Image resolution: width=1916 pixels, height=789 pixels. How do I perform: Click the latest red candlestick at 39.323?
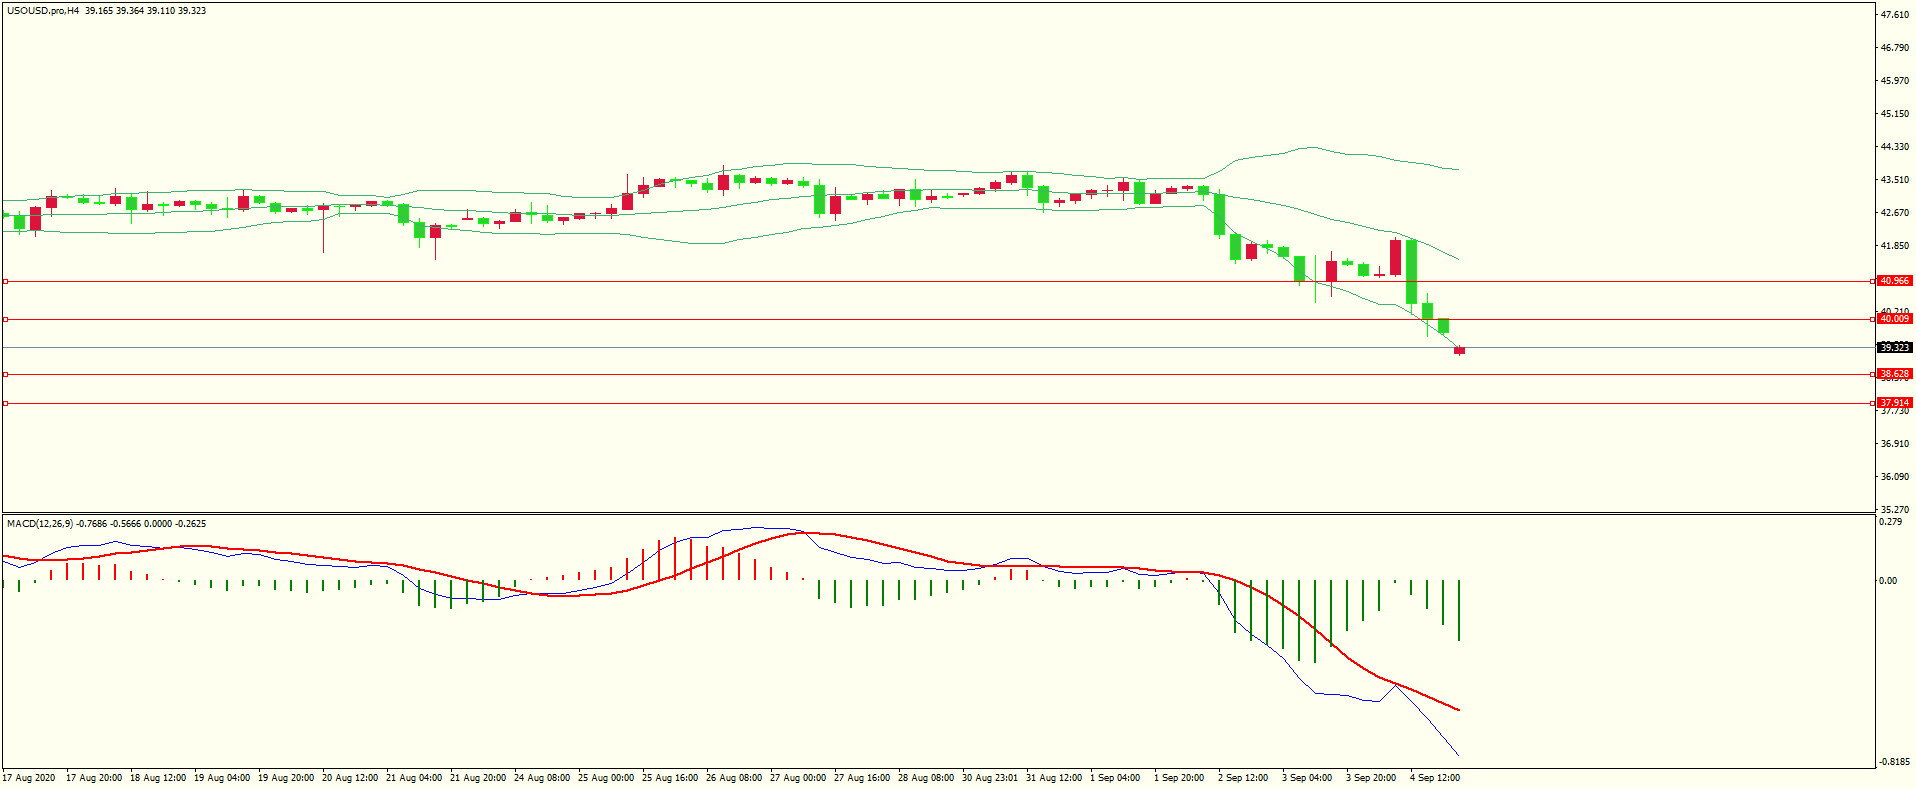[1460, 350]
